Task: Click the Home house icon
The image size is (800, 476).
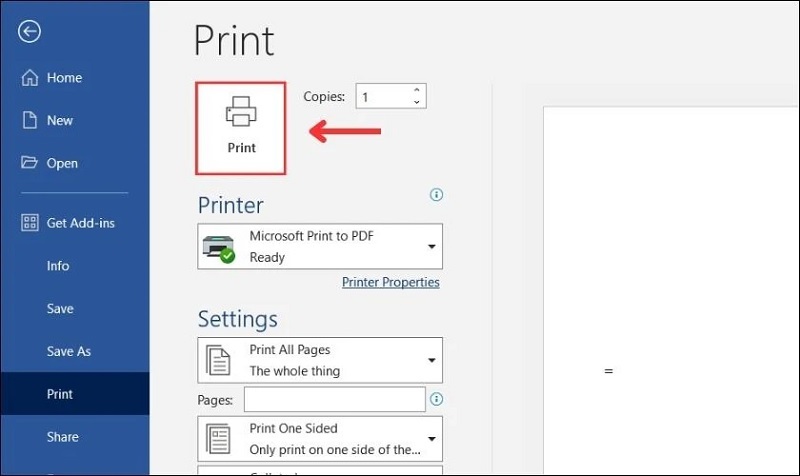Action: coord(30,78)
